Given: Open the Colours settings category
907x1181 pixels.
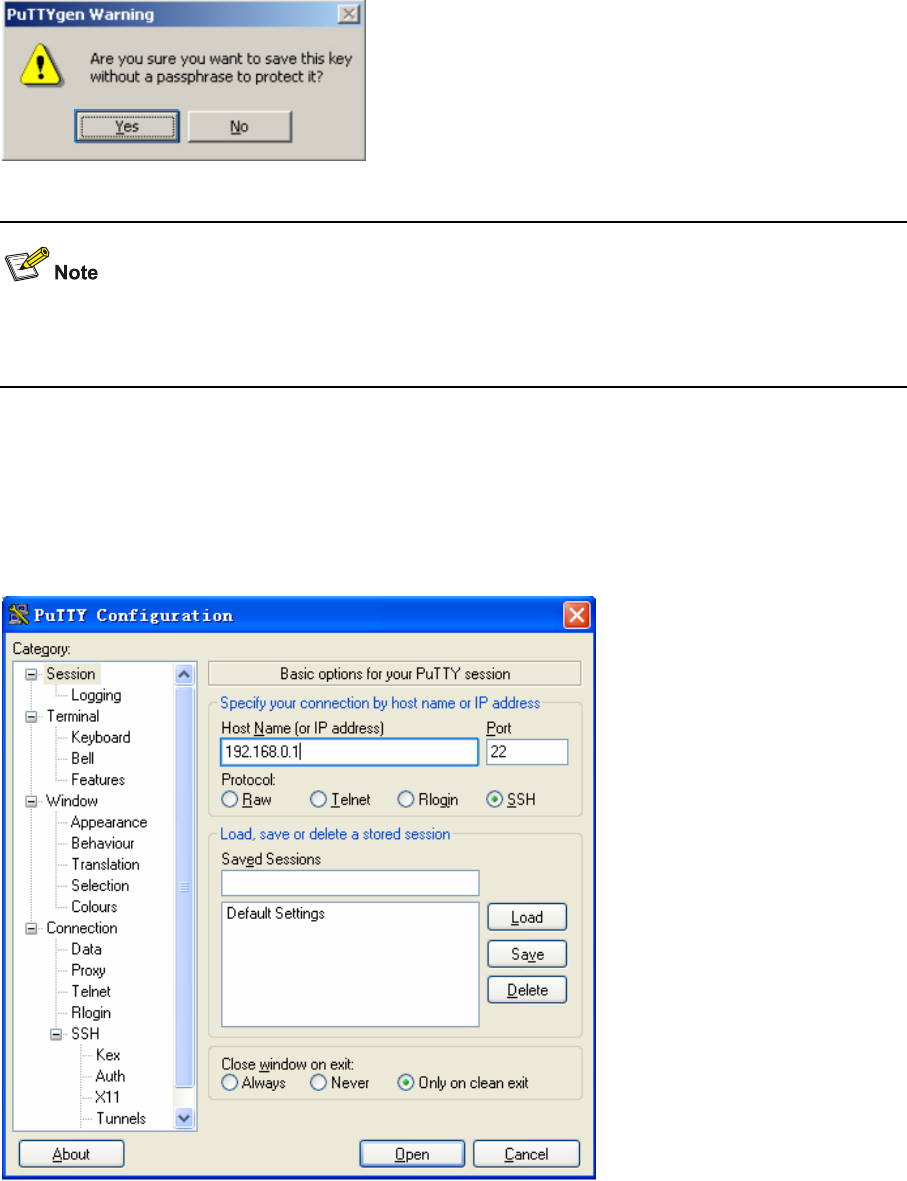Looking at the screenshot, I should pos(93,907).
